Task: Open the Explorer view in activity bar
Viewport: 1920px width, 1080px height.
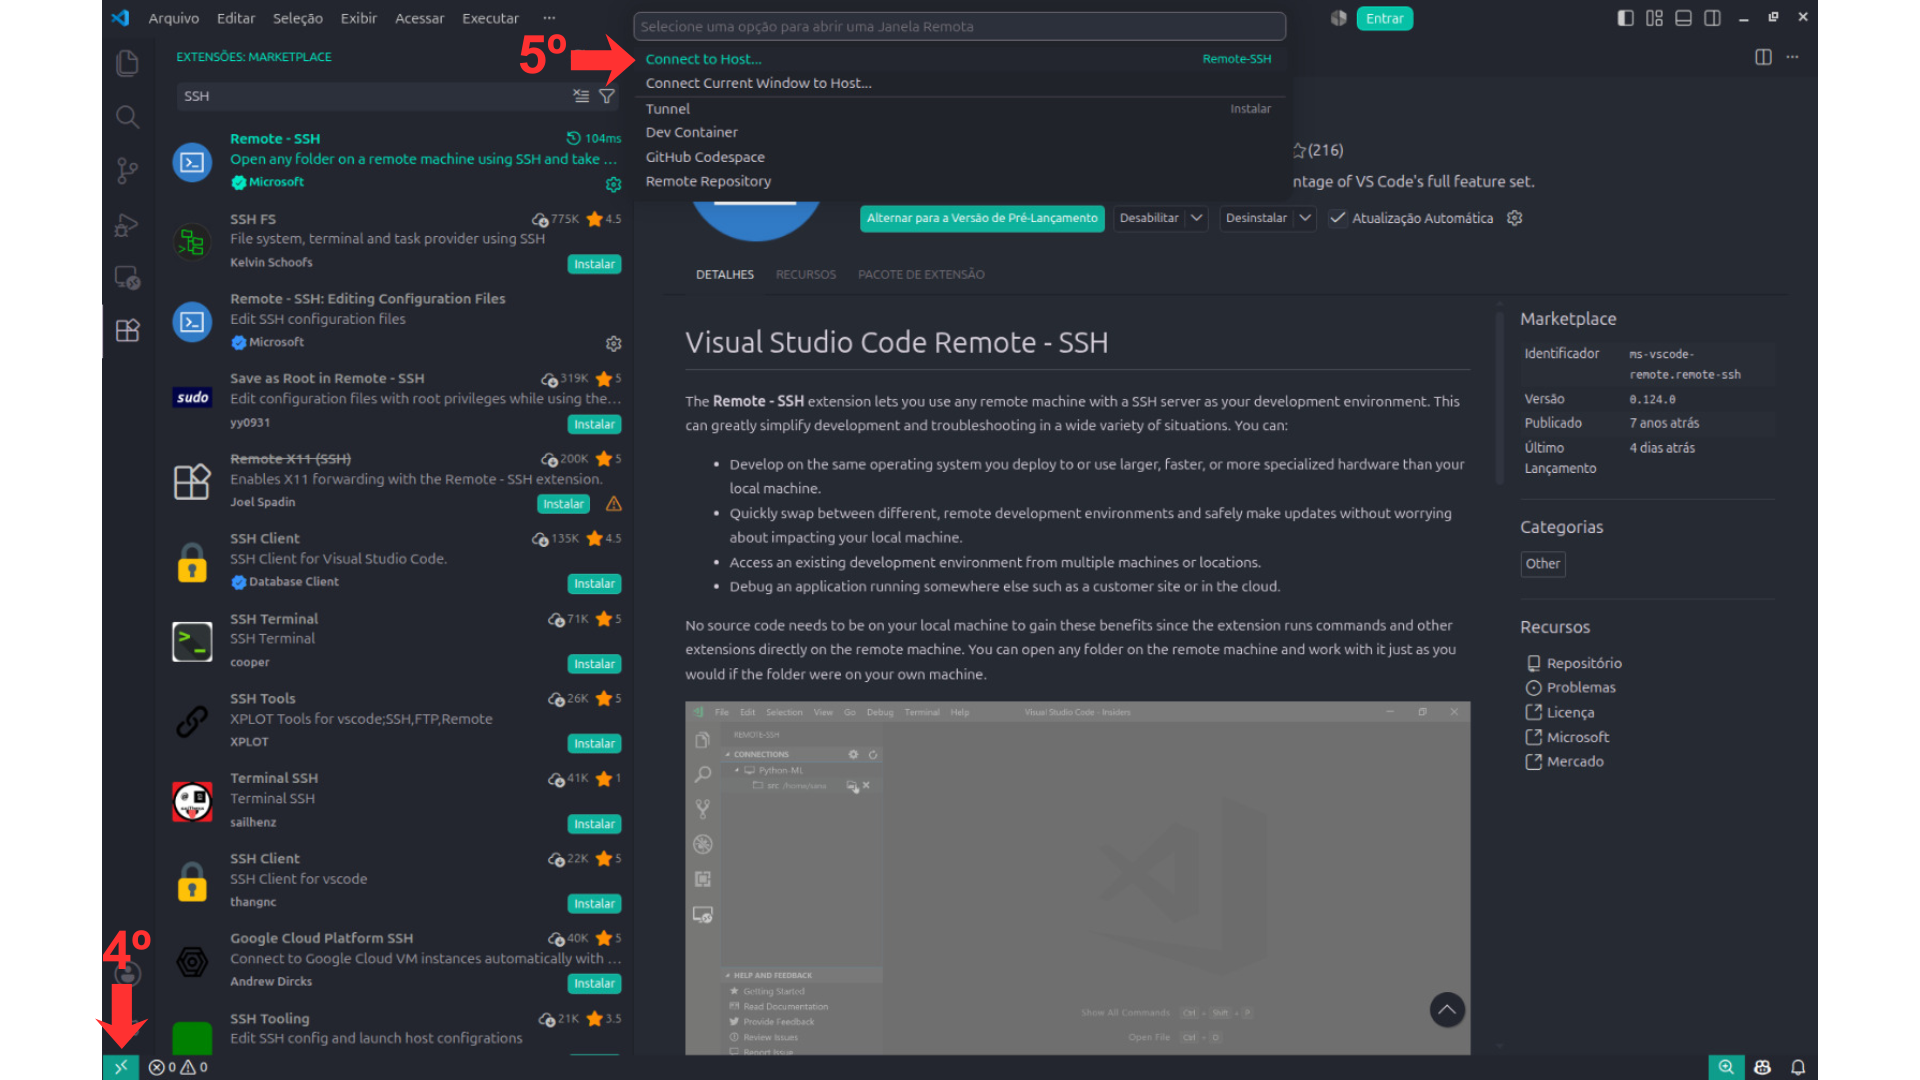Action: pyautogui.click(x=127, y=64)
